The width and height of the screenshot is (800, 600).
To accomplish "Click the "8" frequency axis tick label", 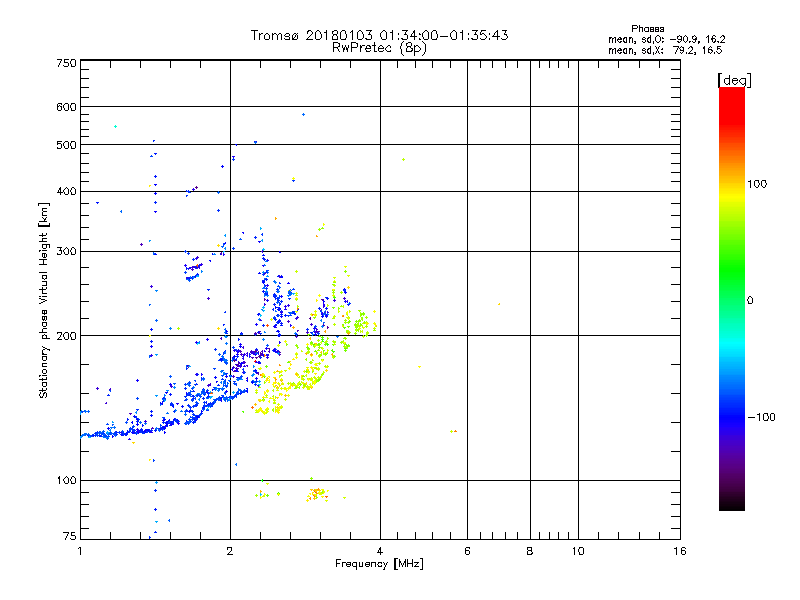I will click(x=530, y=551).
